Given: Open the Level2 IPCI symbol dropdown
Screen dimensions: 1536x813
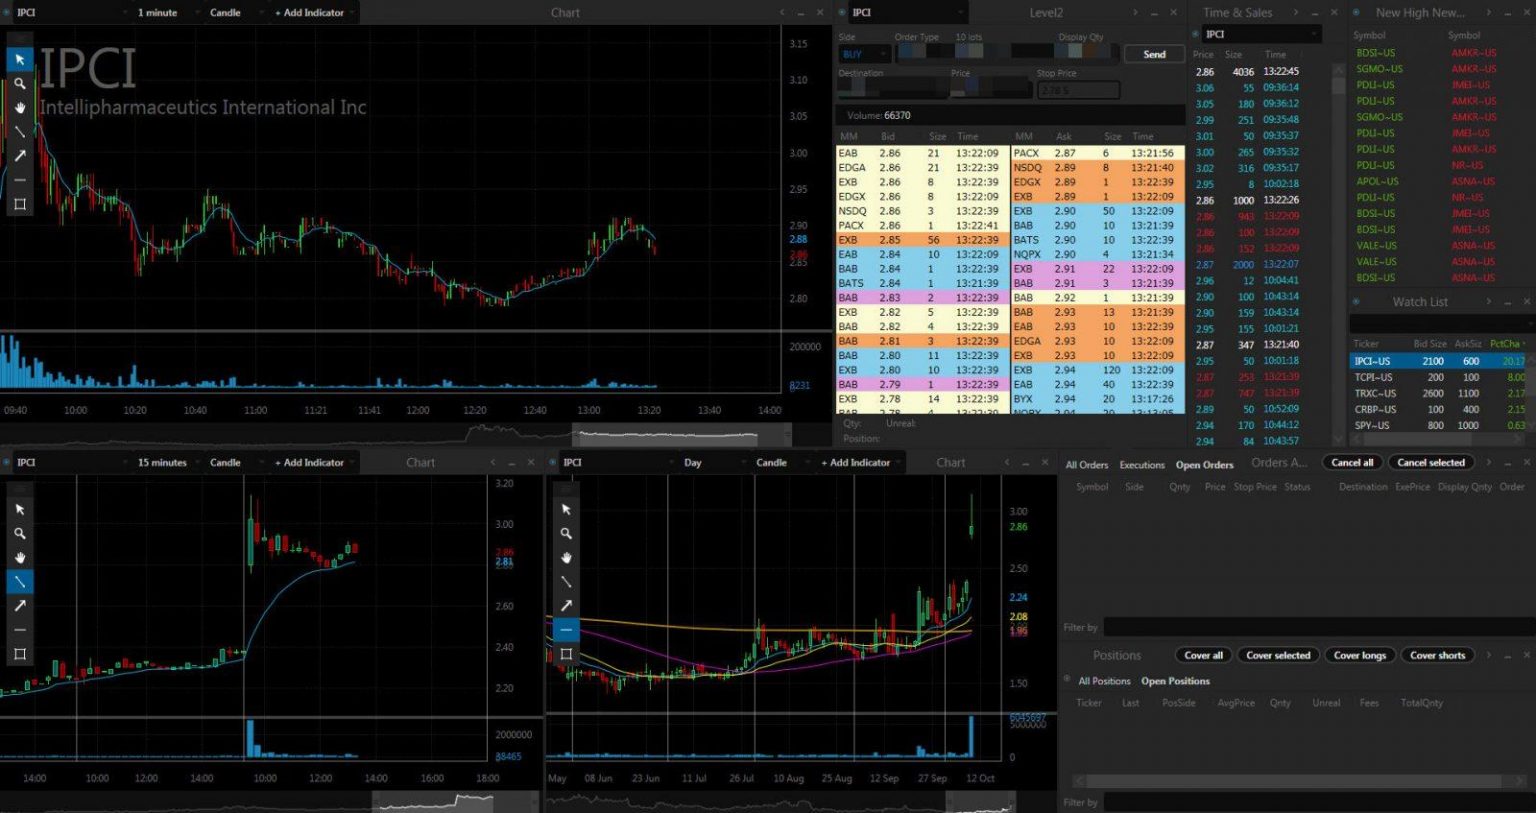Looking at the screenshot, I should [908, 13].
